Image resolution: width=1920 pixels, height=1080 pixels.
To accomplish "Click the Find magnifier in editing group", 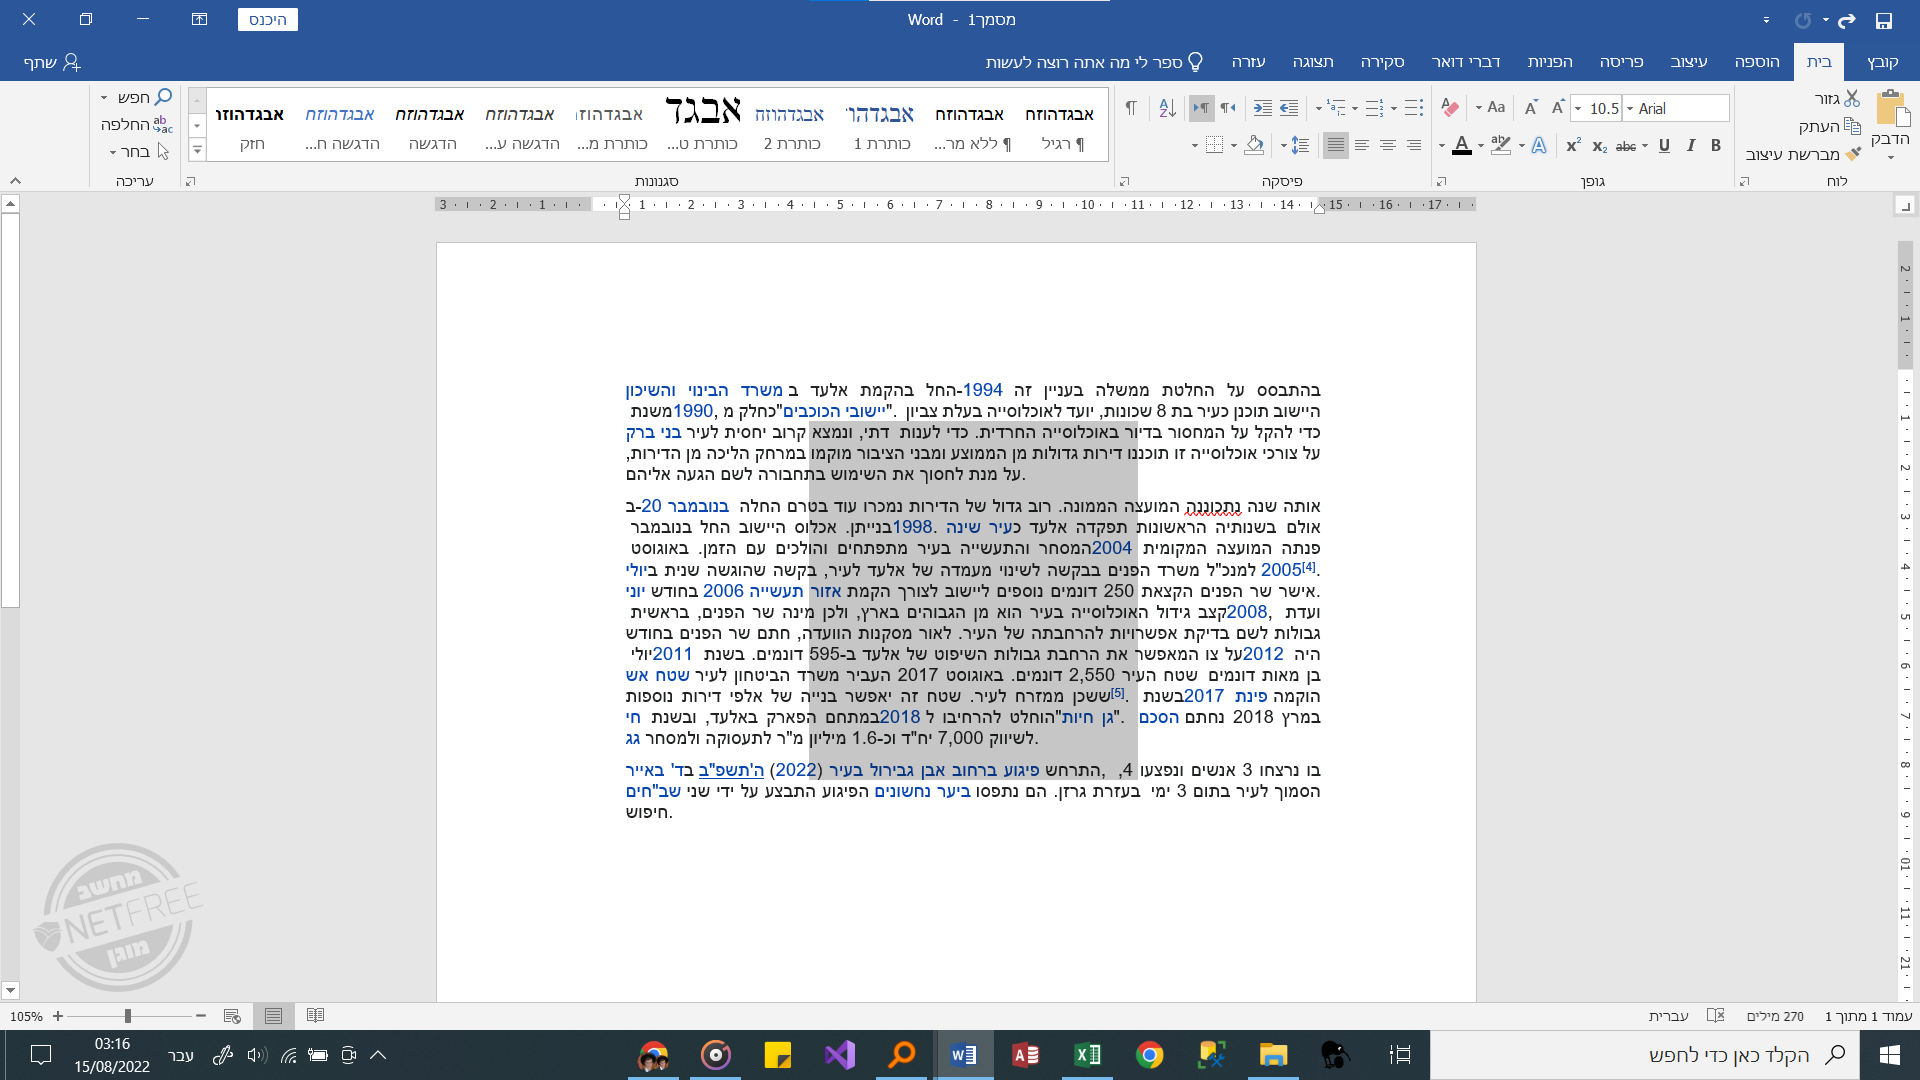I will (x=163, y=97).
